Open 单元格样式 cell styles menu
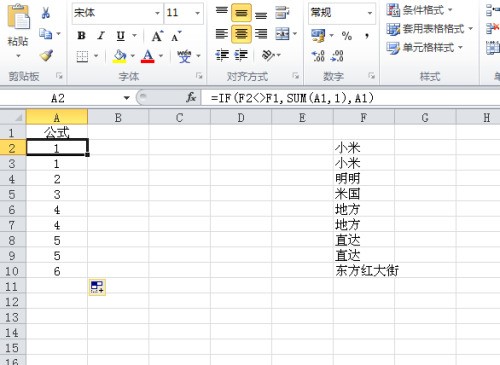This screenshot has height=365, width=500. 425,48
